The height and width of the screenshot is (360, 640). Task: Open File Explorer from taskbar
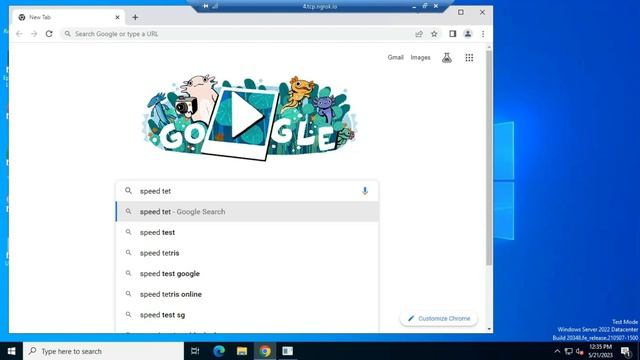point(242,351)
